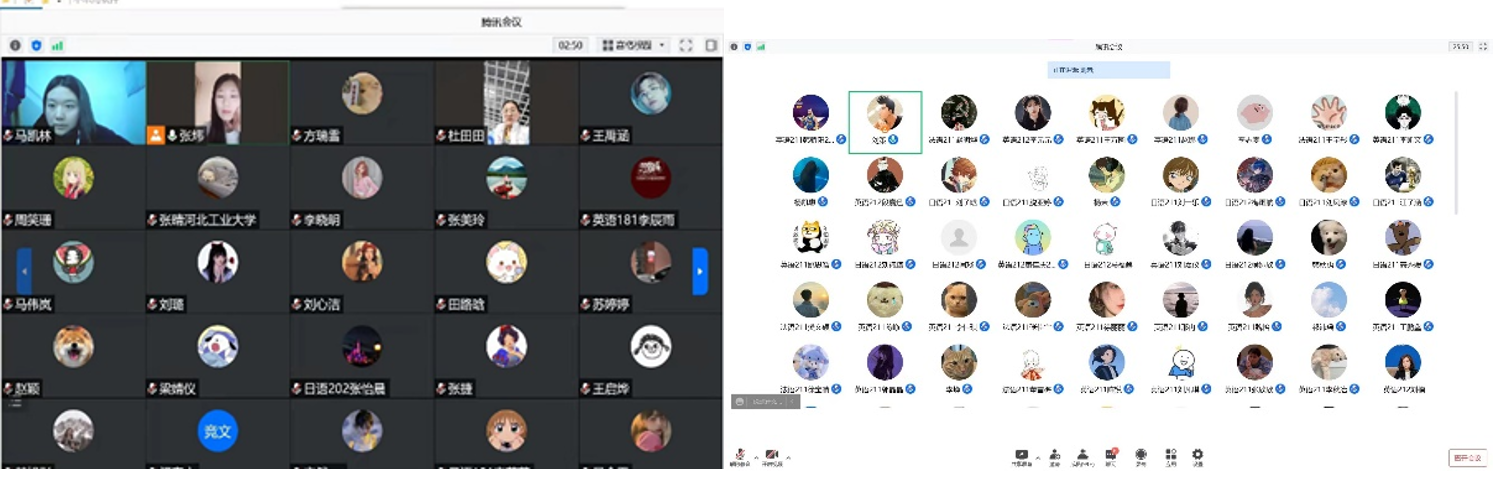The height and width of the screenshot is (479, 1496).
Task: Select the green-highlighted participant in right window
Action: (885, 122)
